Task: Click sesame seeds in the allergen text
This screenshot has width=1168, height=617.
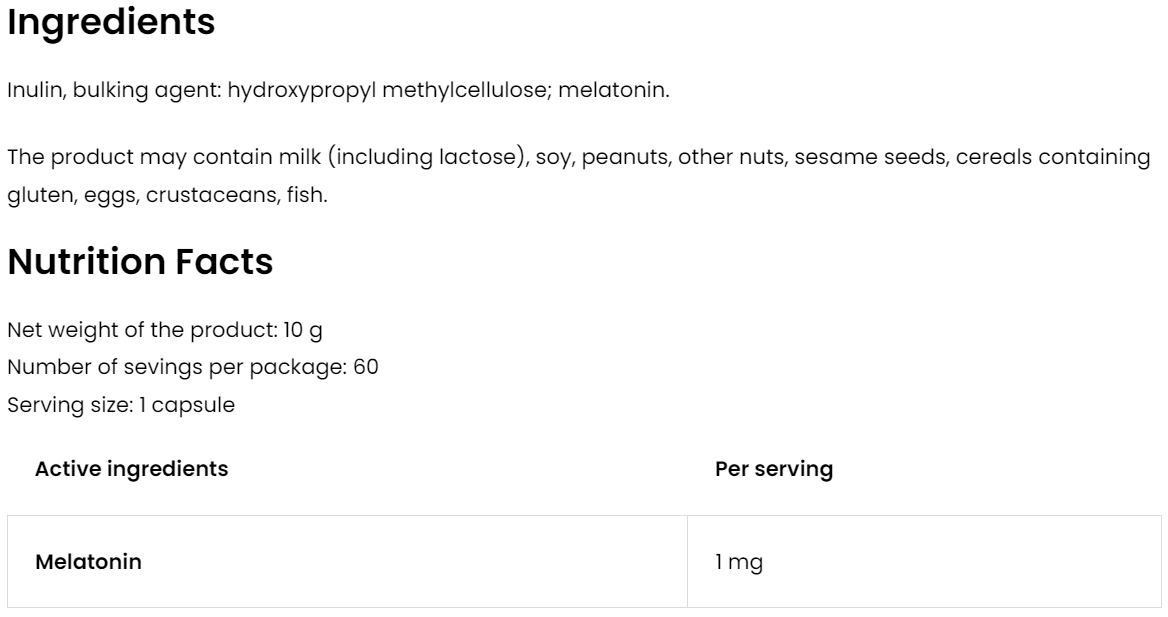Action: pyautogui.click(x=870, y=158)
